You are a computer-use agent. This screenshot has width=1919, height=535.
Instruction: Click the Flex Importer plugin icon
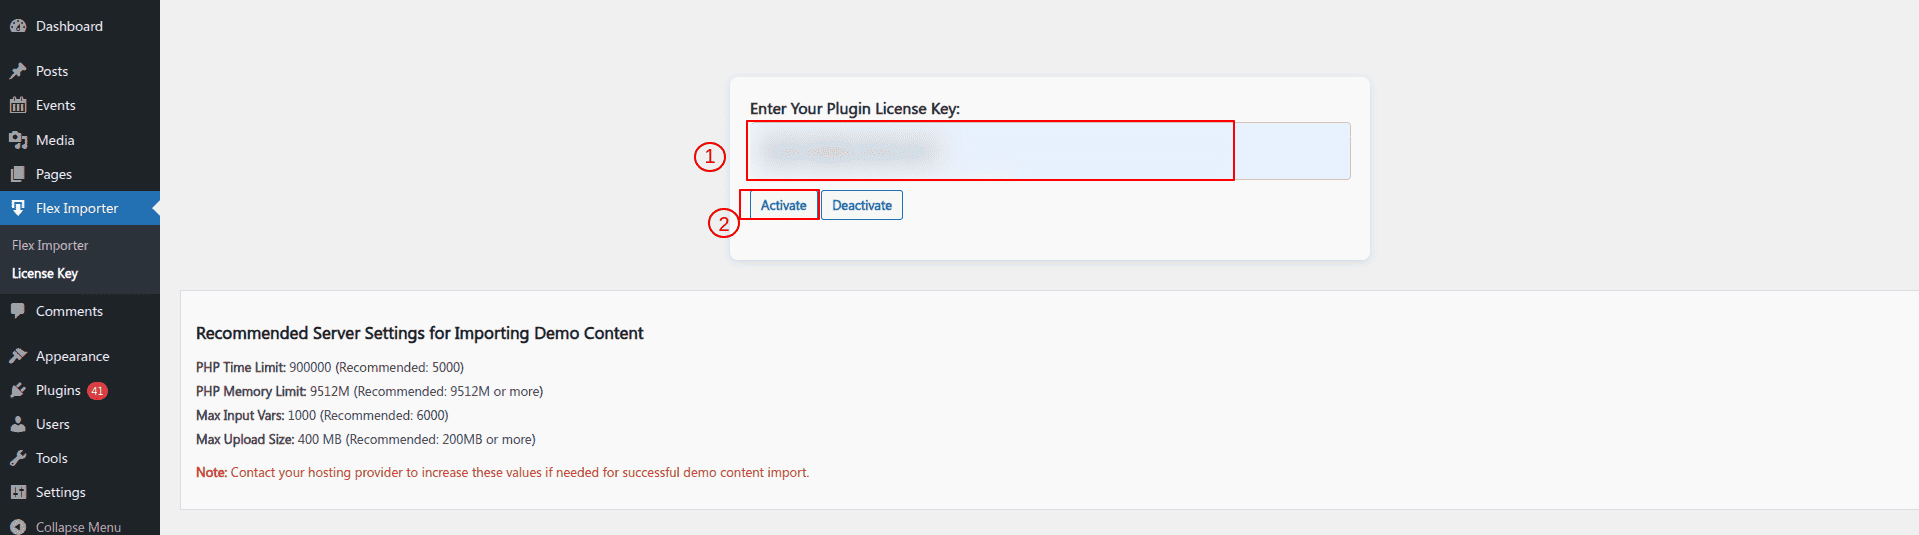(18, 208)
